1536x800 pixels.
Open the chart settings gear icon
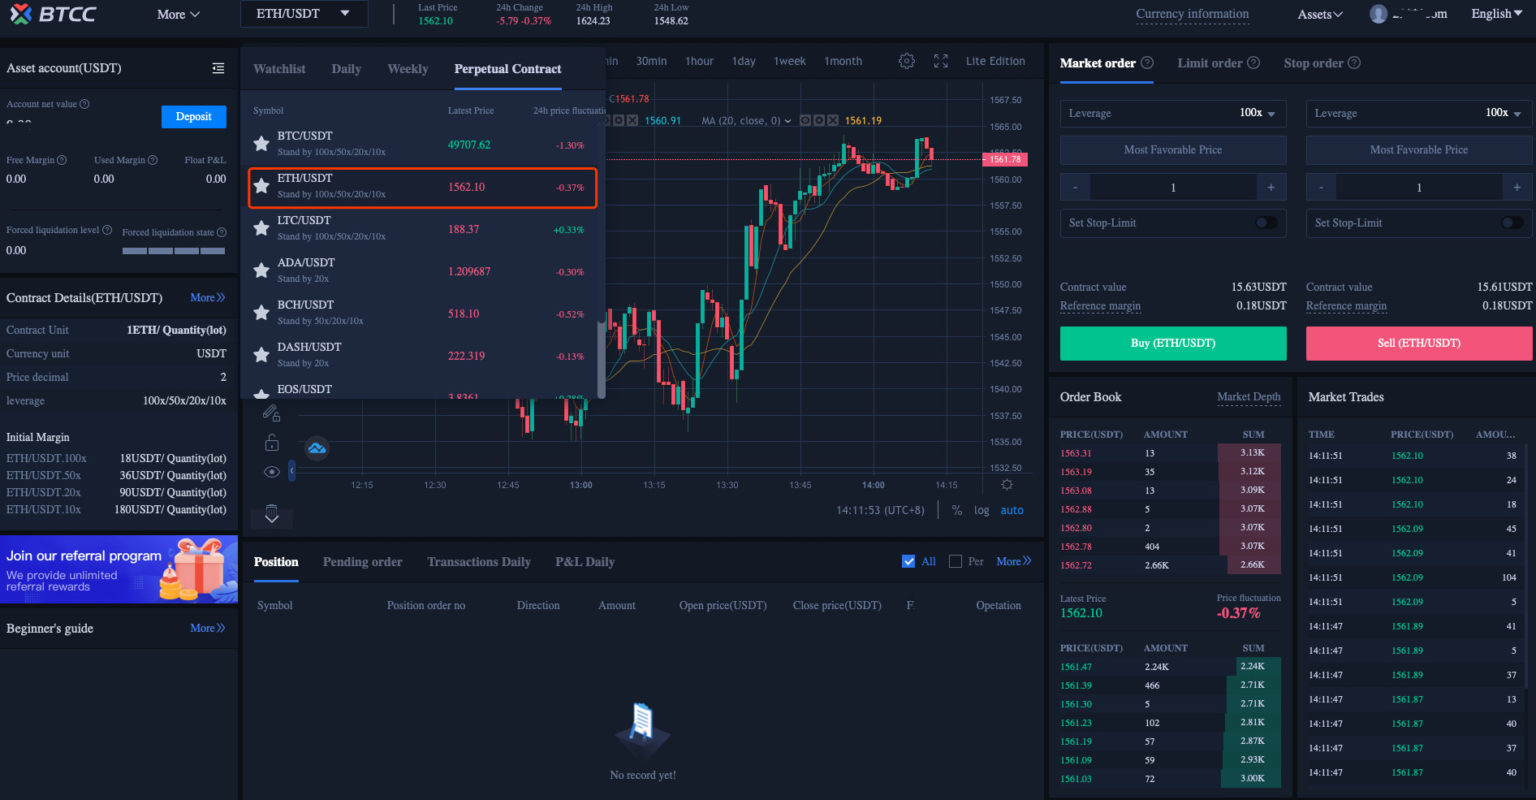pos(906,61)
